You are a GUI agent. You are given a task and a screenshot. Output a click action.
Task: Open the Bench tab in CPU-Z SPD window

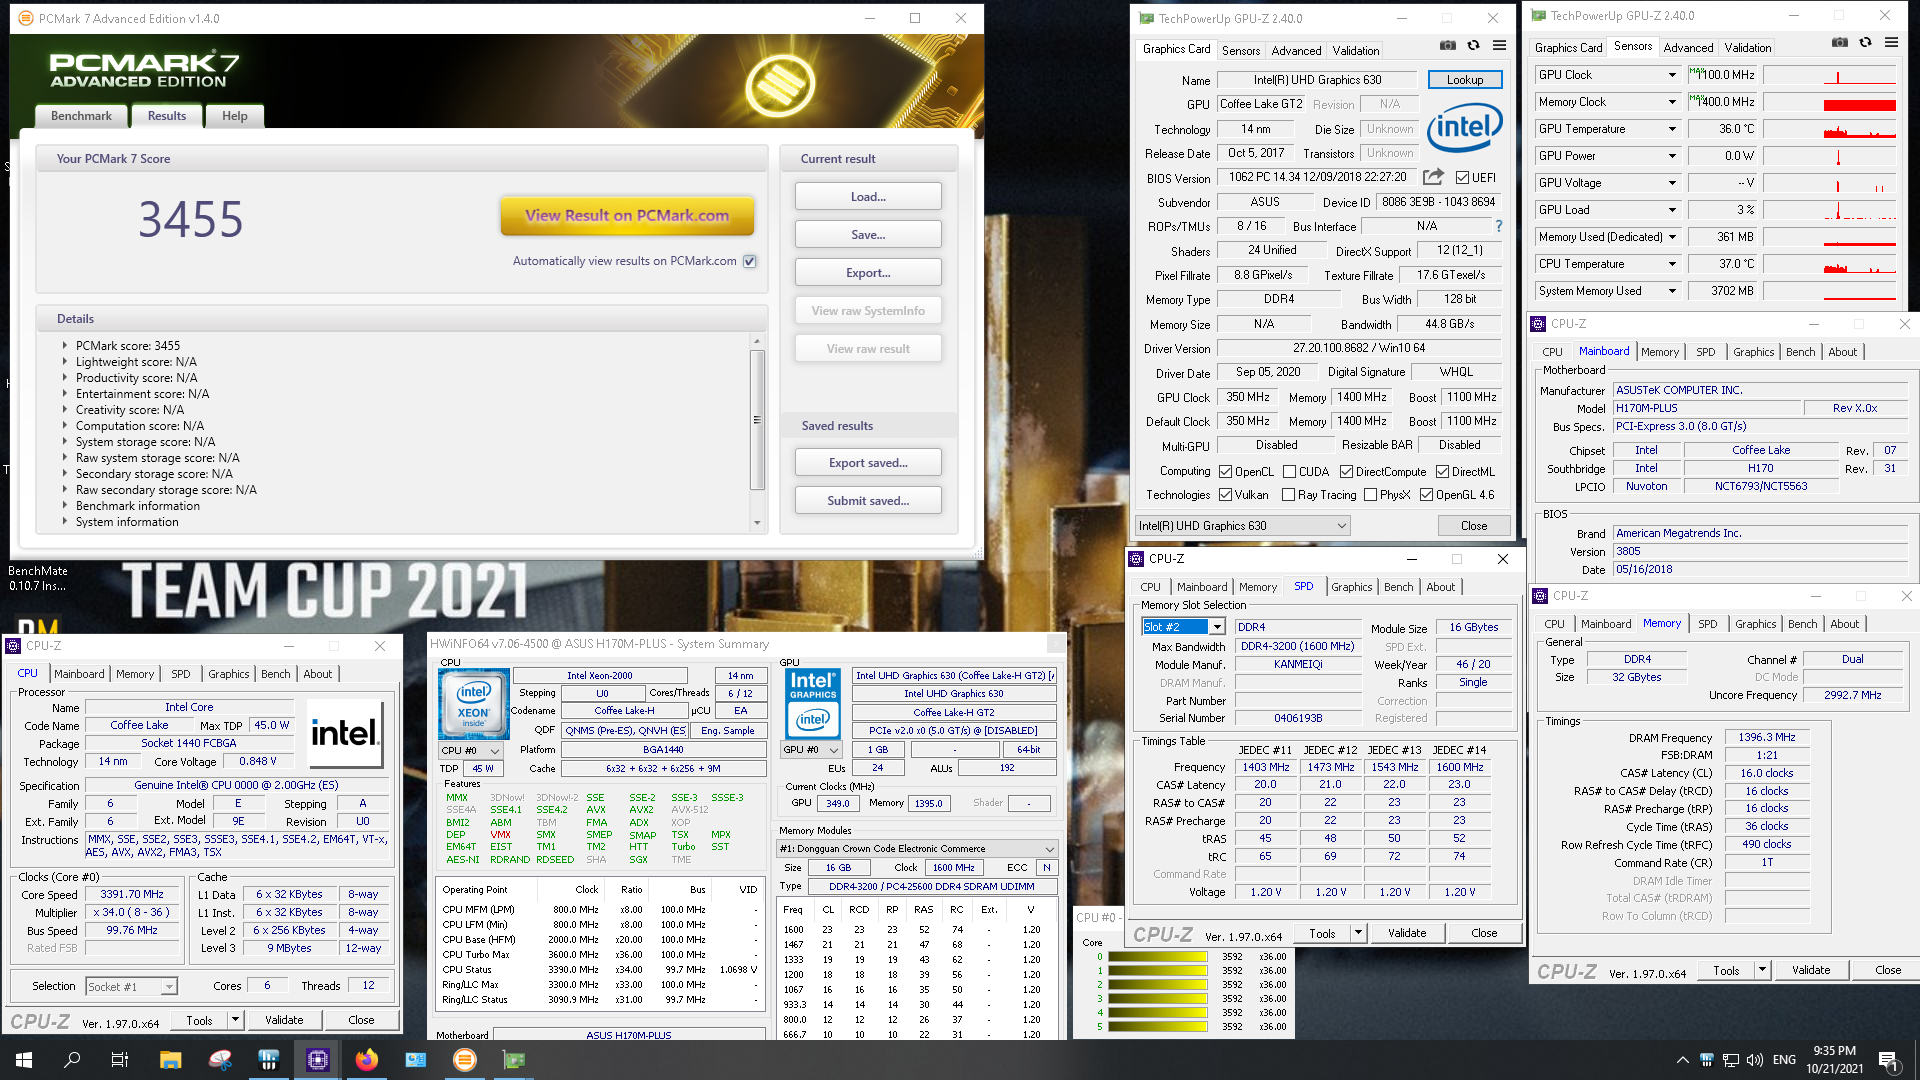tap(1398, 587)
